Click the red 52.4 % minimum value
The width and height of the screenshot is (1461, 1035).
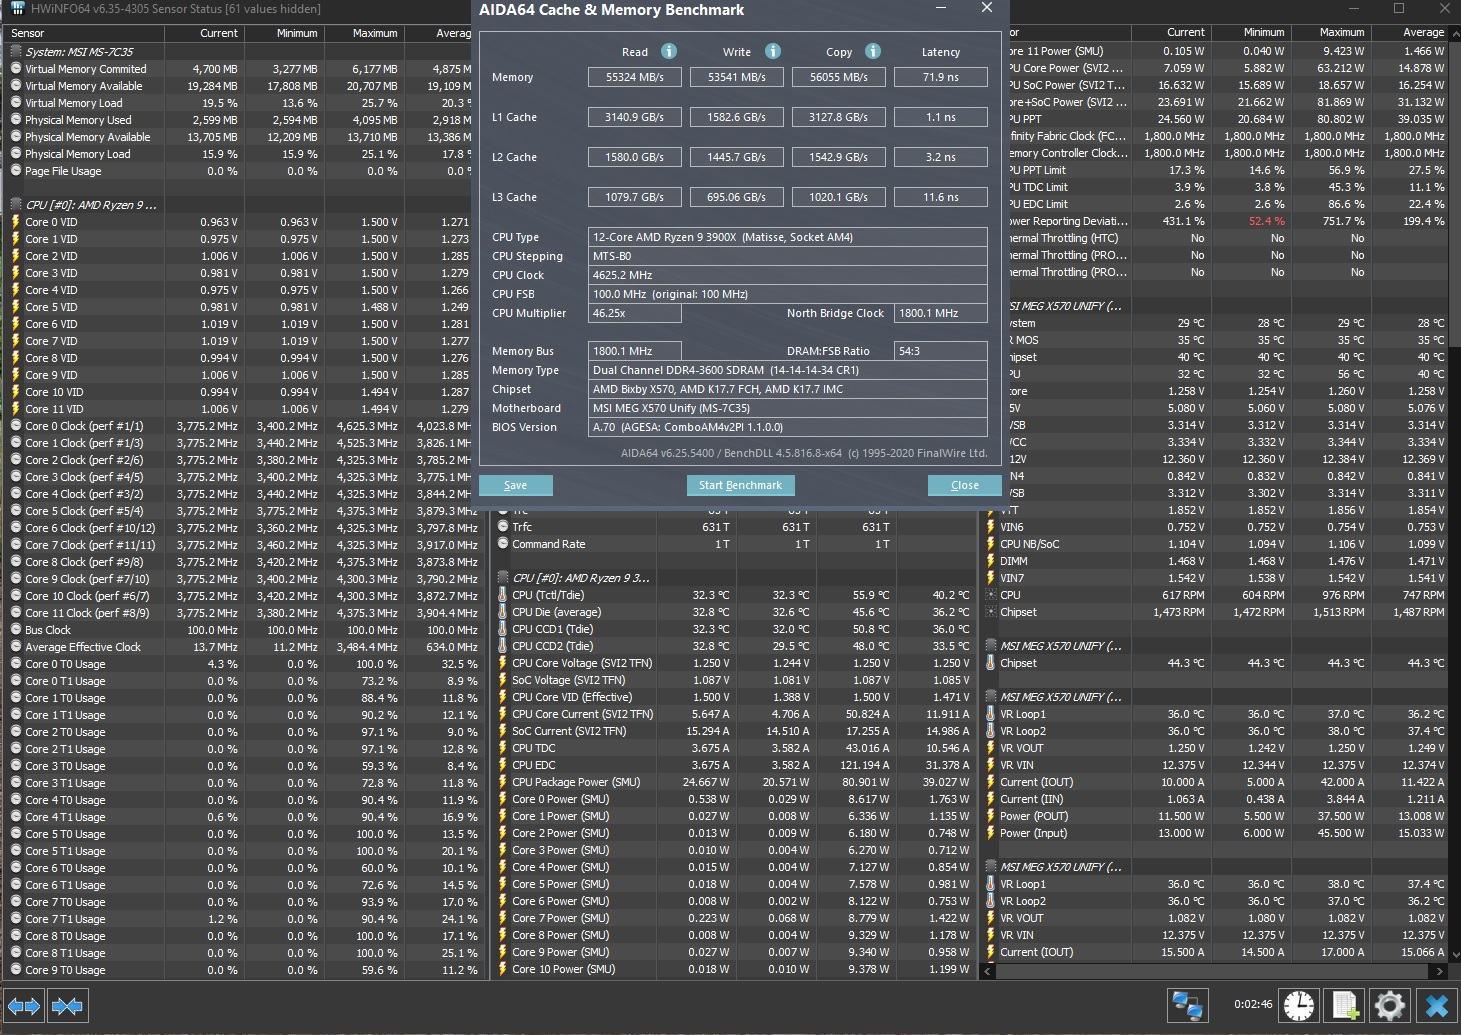[x=1266, y=221]
